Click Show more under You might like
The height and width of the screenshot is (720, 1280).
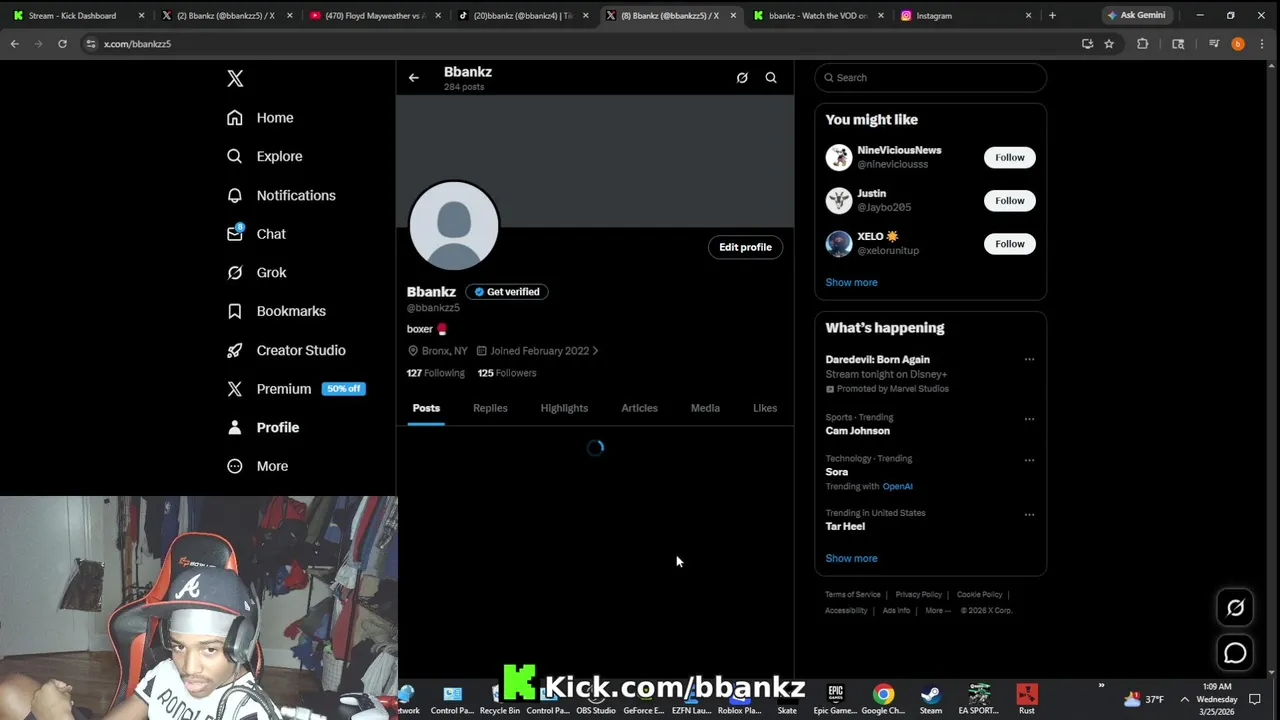tap(851, 282)
